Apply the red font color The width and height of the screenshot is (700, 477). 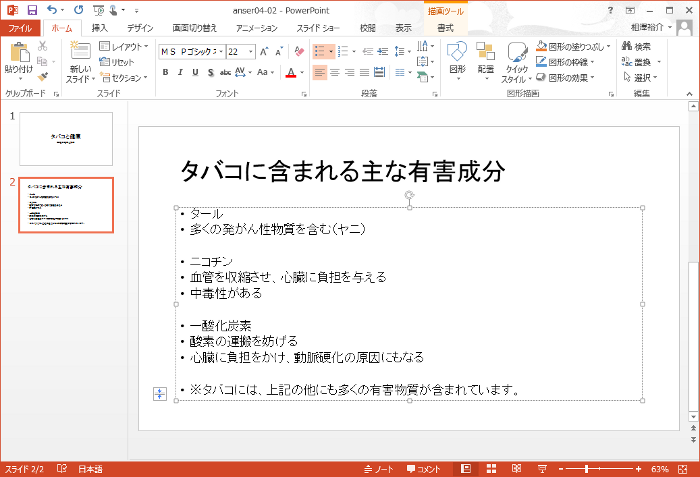(x=291, y=72)
